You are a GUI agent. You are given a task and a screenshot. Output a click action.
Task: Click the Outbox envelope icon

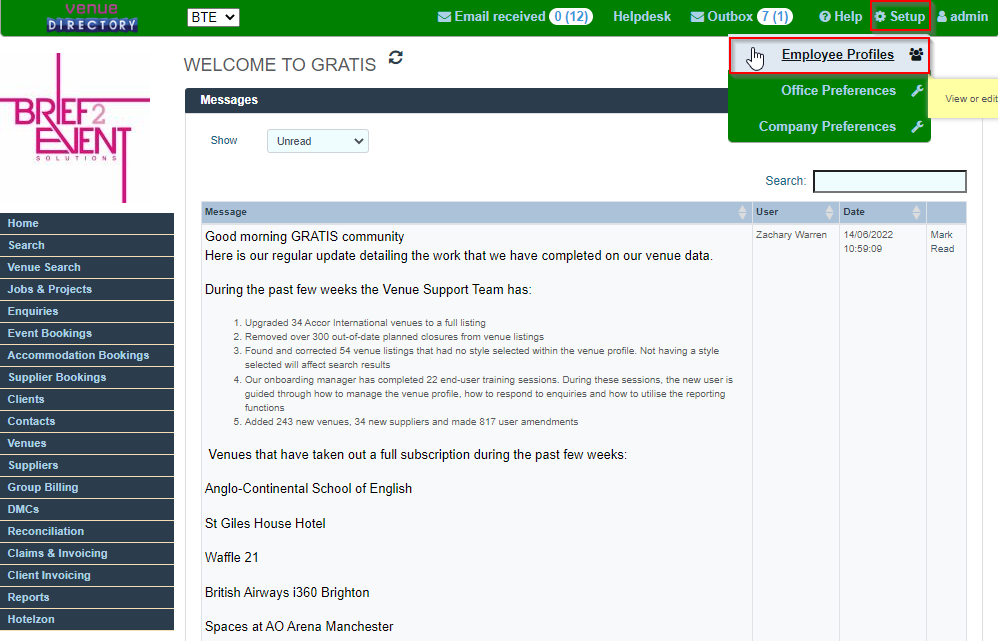(x=698, y=17)
